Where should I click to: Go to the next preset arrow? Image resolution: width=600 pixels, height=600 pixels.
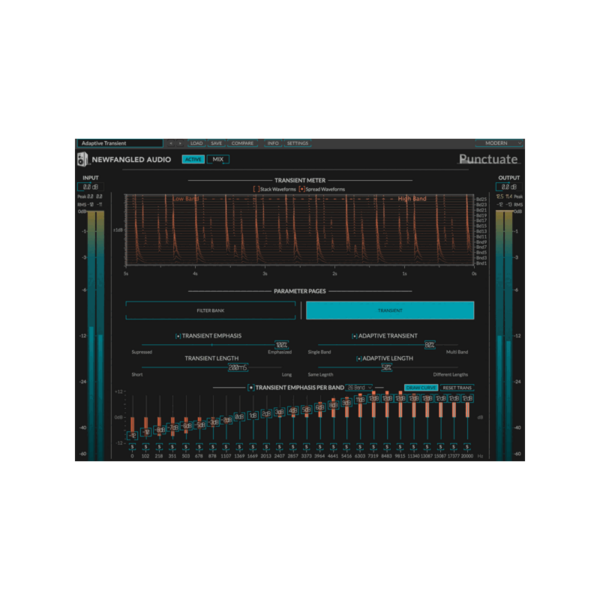[x=179, y=143]
